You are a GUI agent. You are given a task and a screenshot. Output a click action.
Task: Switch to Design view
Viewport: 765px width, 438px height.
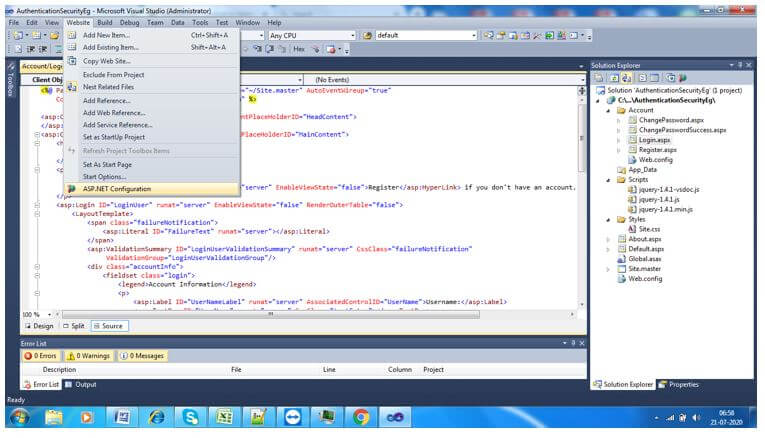40,326
